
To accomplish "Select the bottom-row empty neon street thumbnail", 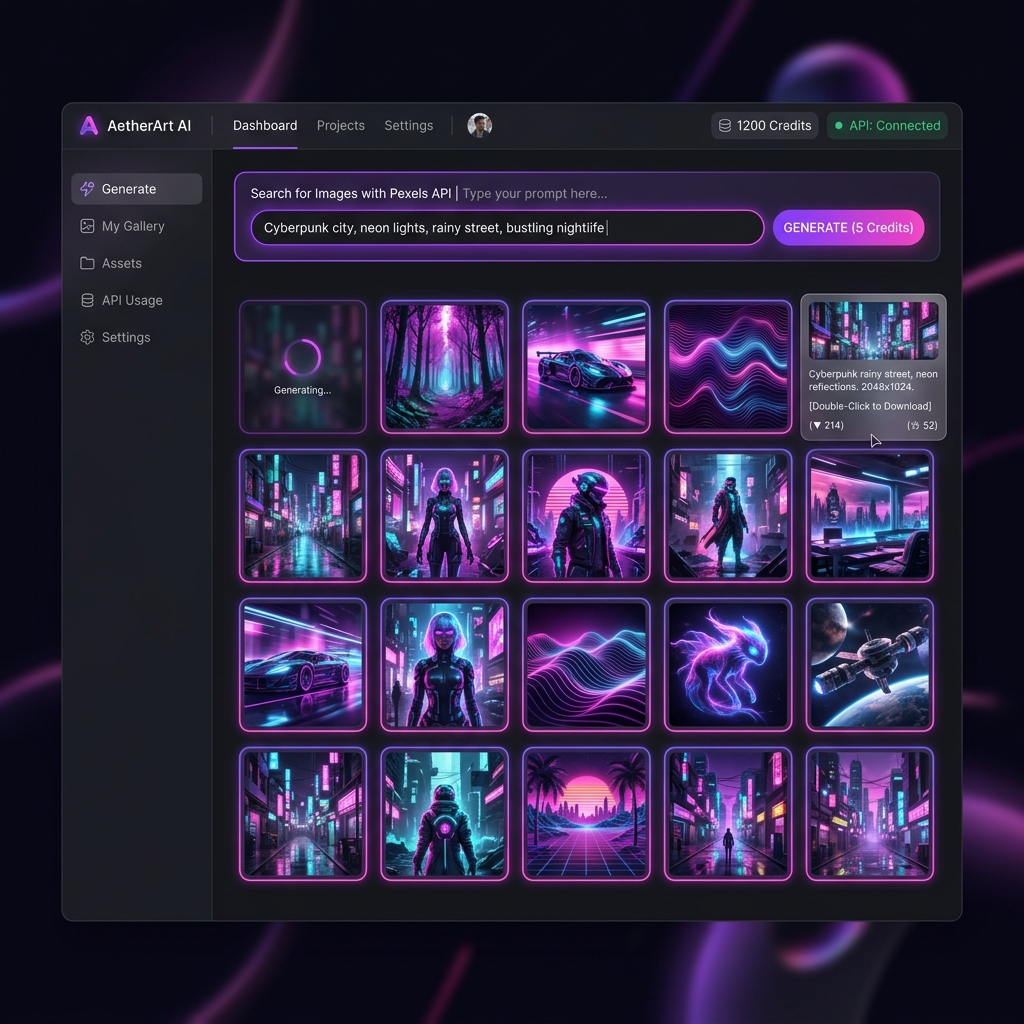I will pos(303,814).
